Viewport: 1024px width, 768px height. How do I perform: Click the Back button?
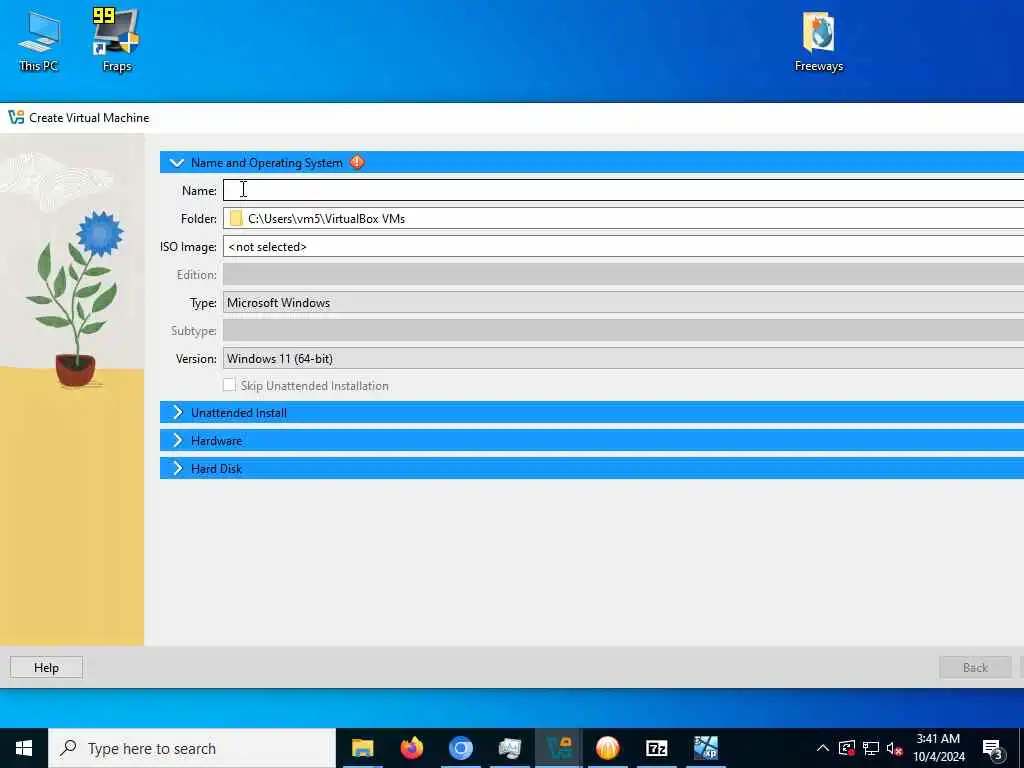[975, 667]
